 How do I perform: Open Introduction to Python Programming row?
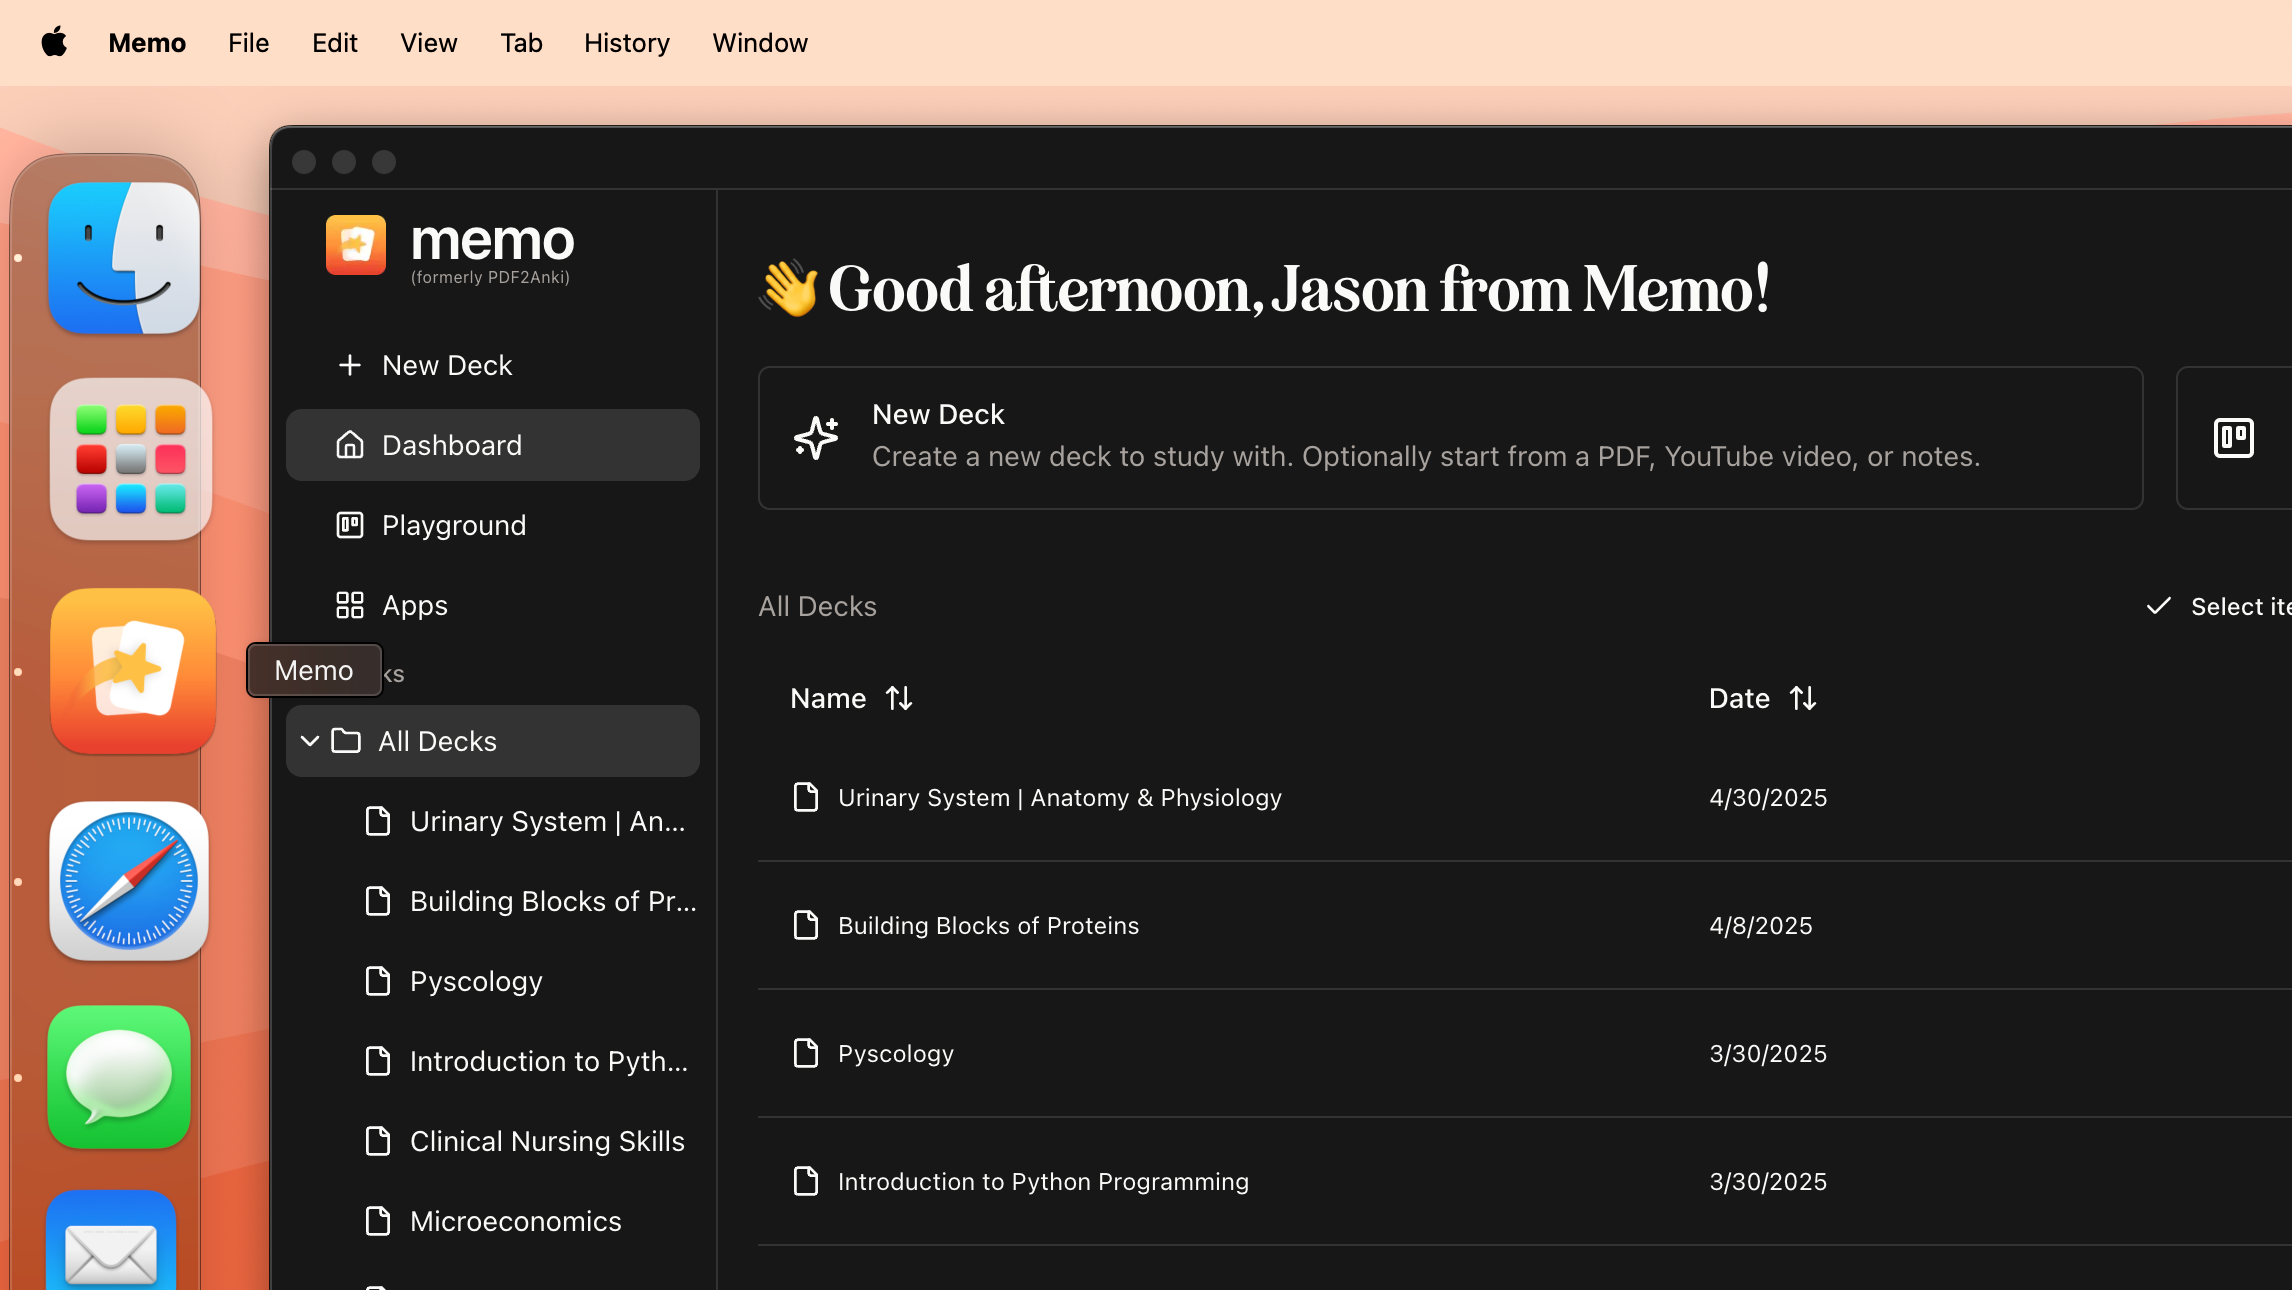point(1524,1181)
